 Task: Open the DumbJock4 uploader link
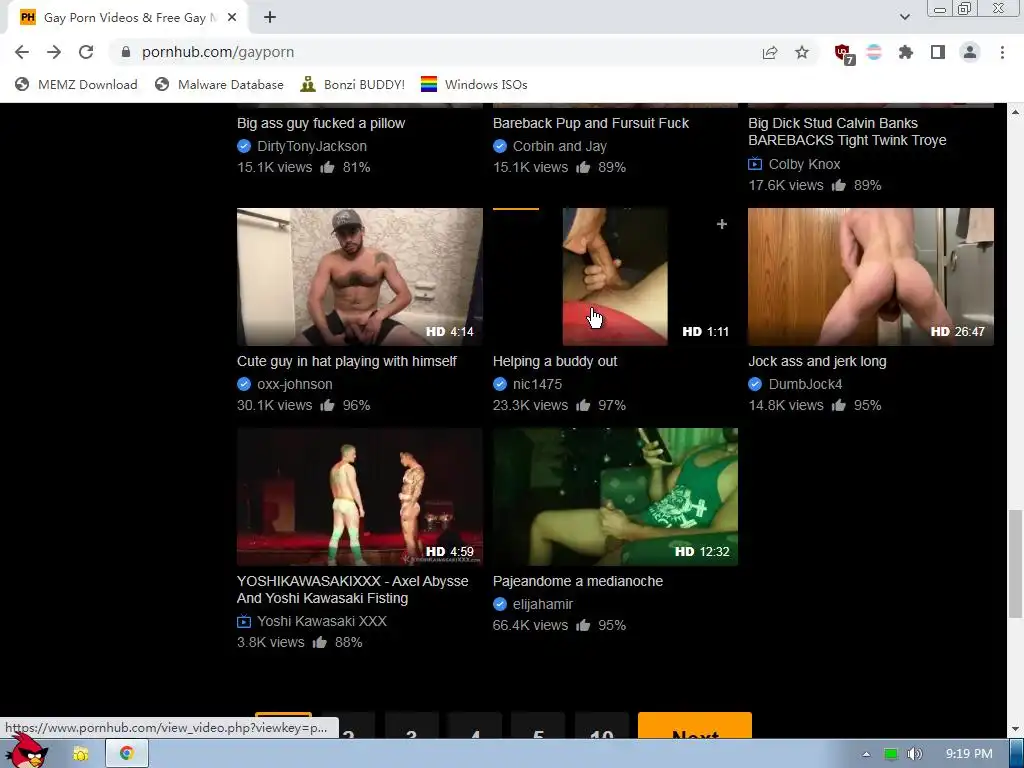(x=805, y=384)
